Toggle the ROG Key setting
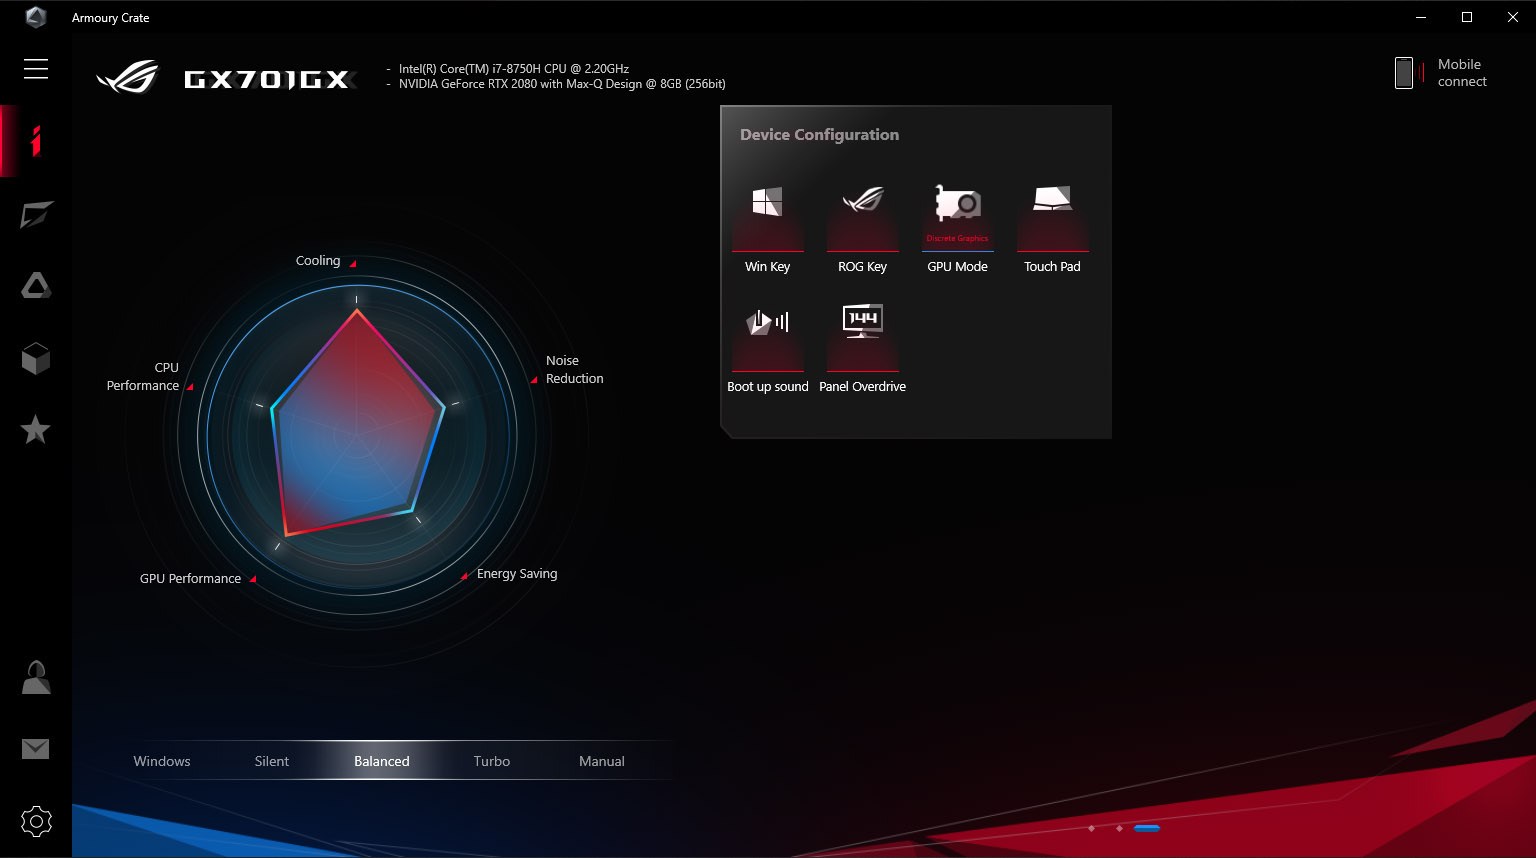The height and width of the screenshot is (858, 1536). pyautogui.click(x=862, y=228)
